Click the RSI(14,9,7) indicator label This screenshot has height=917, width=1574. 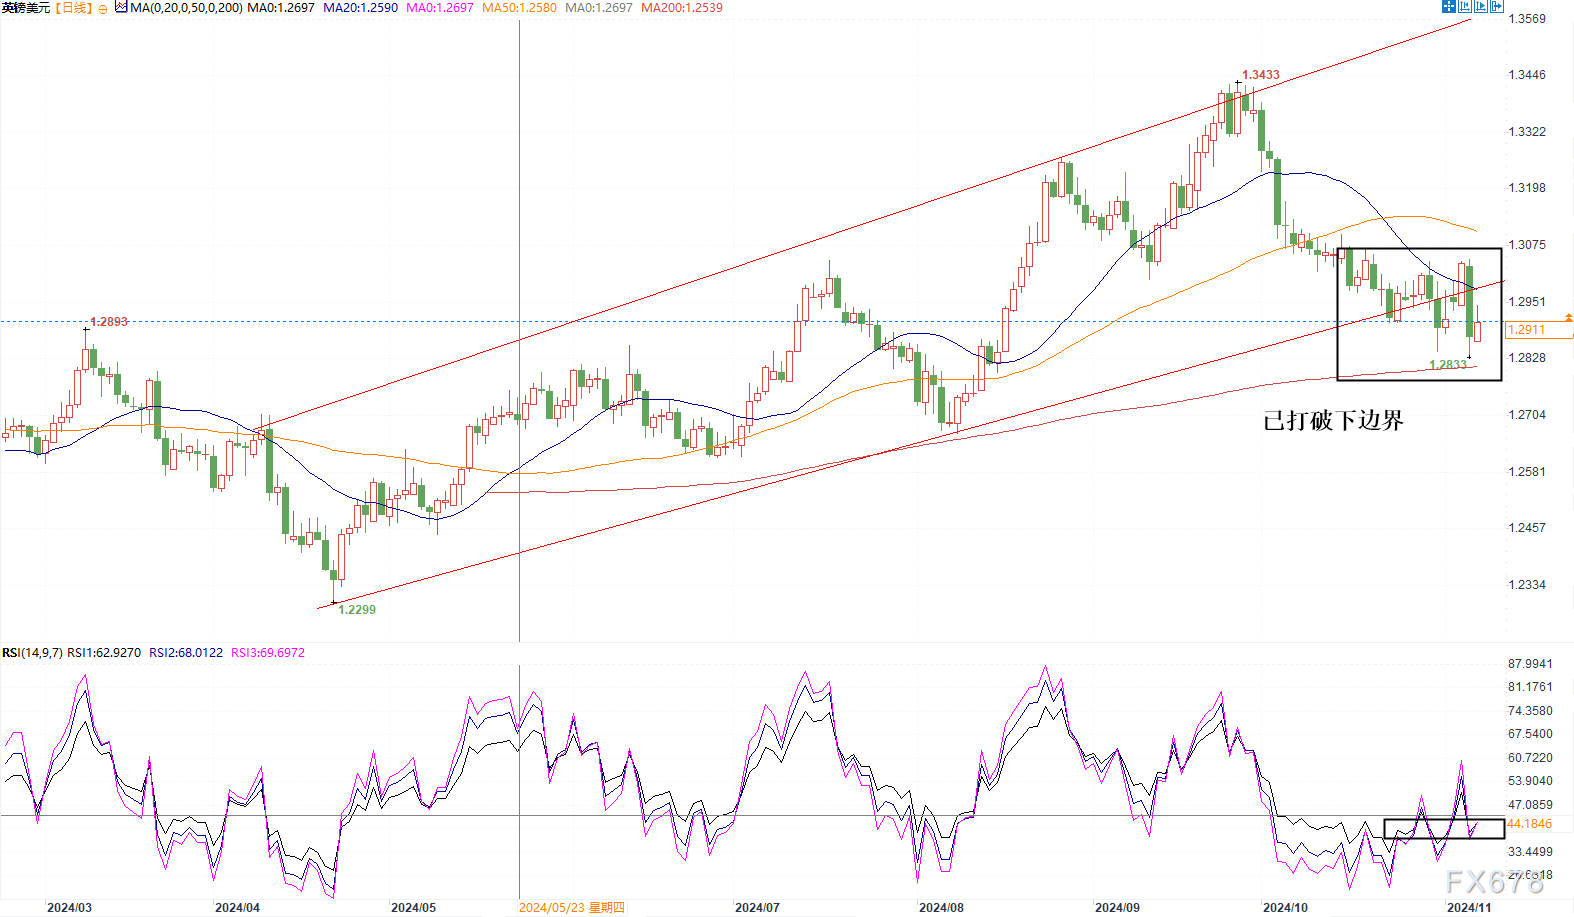pyautogui.click(x=32, y=653)
